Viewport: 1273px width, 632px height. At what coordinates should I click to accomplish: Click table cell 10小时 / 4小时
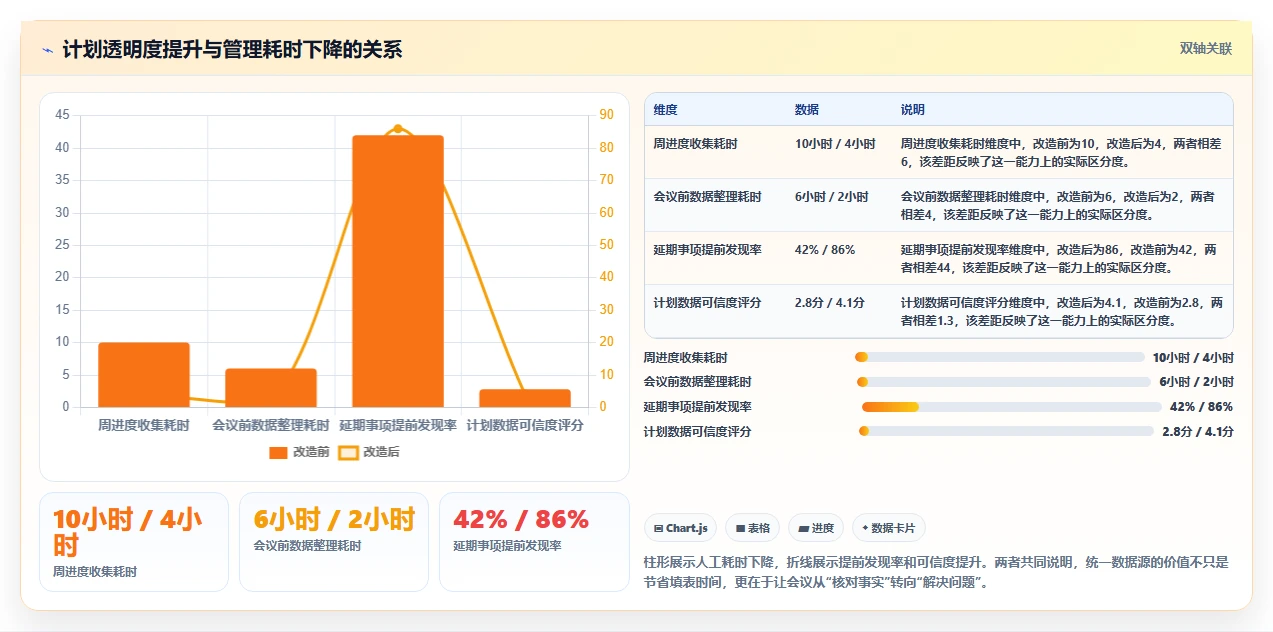click(x=835, y=144)
